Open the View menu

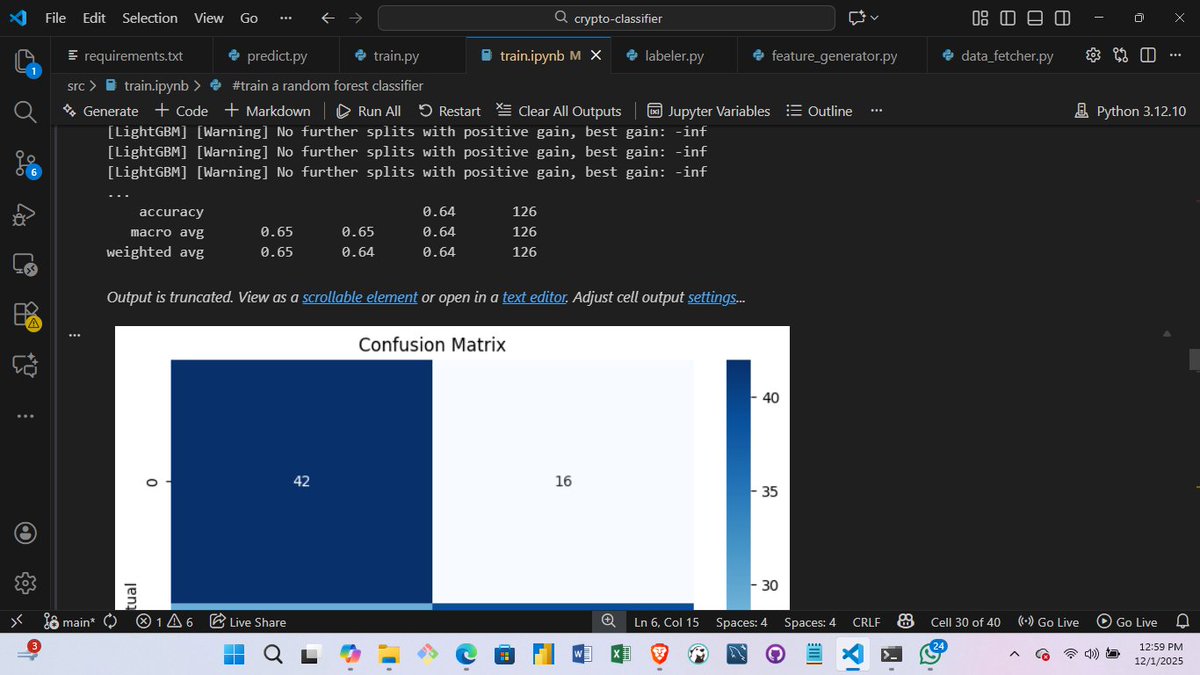click(208, 18)
